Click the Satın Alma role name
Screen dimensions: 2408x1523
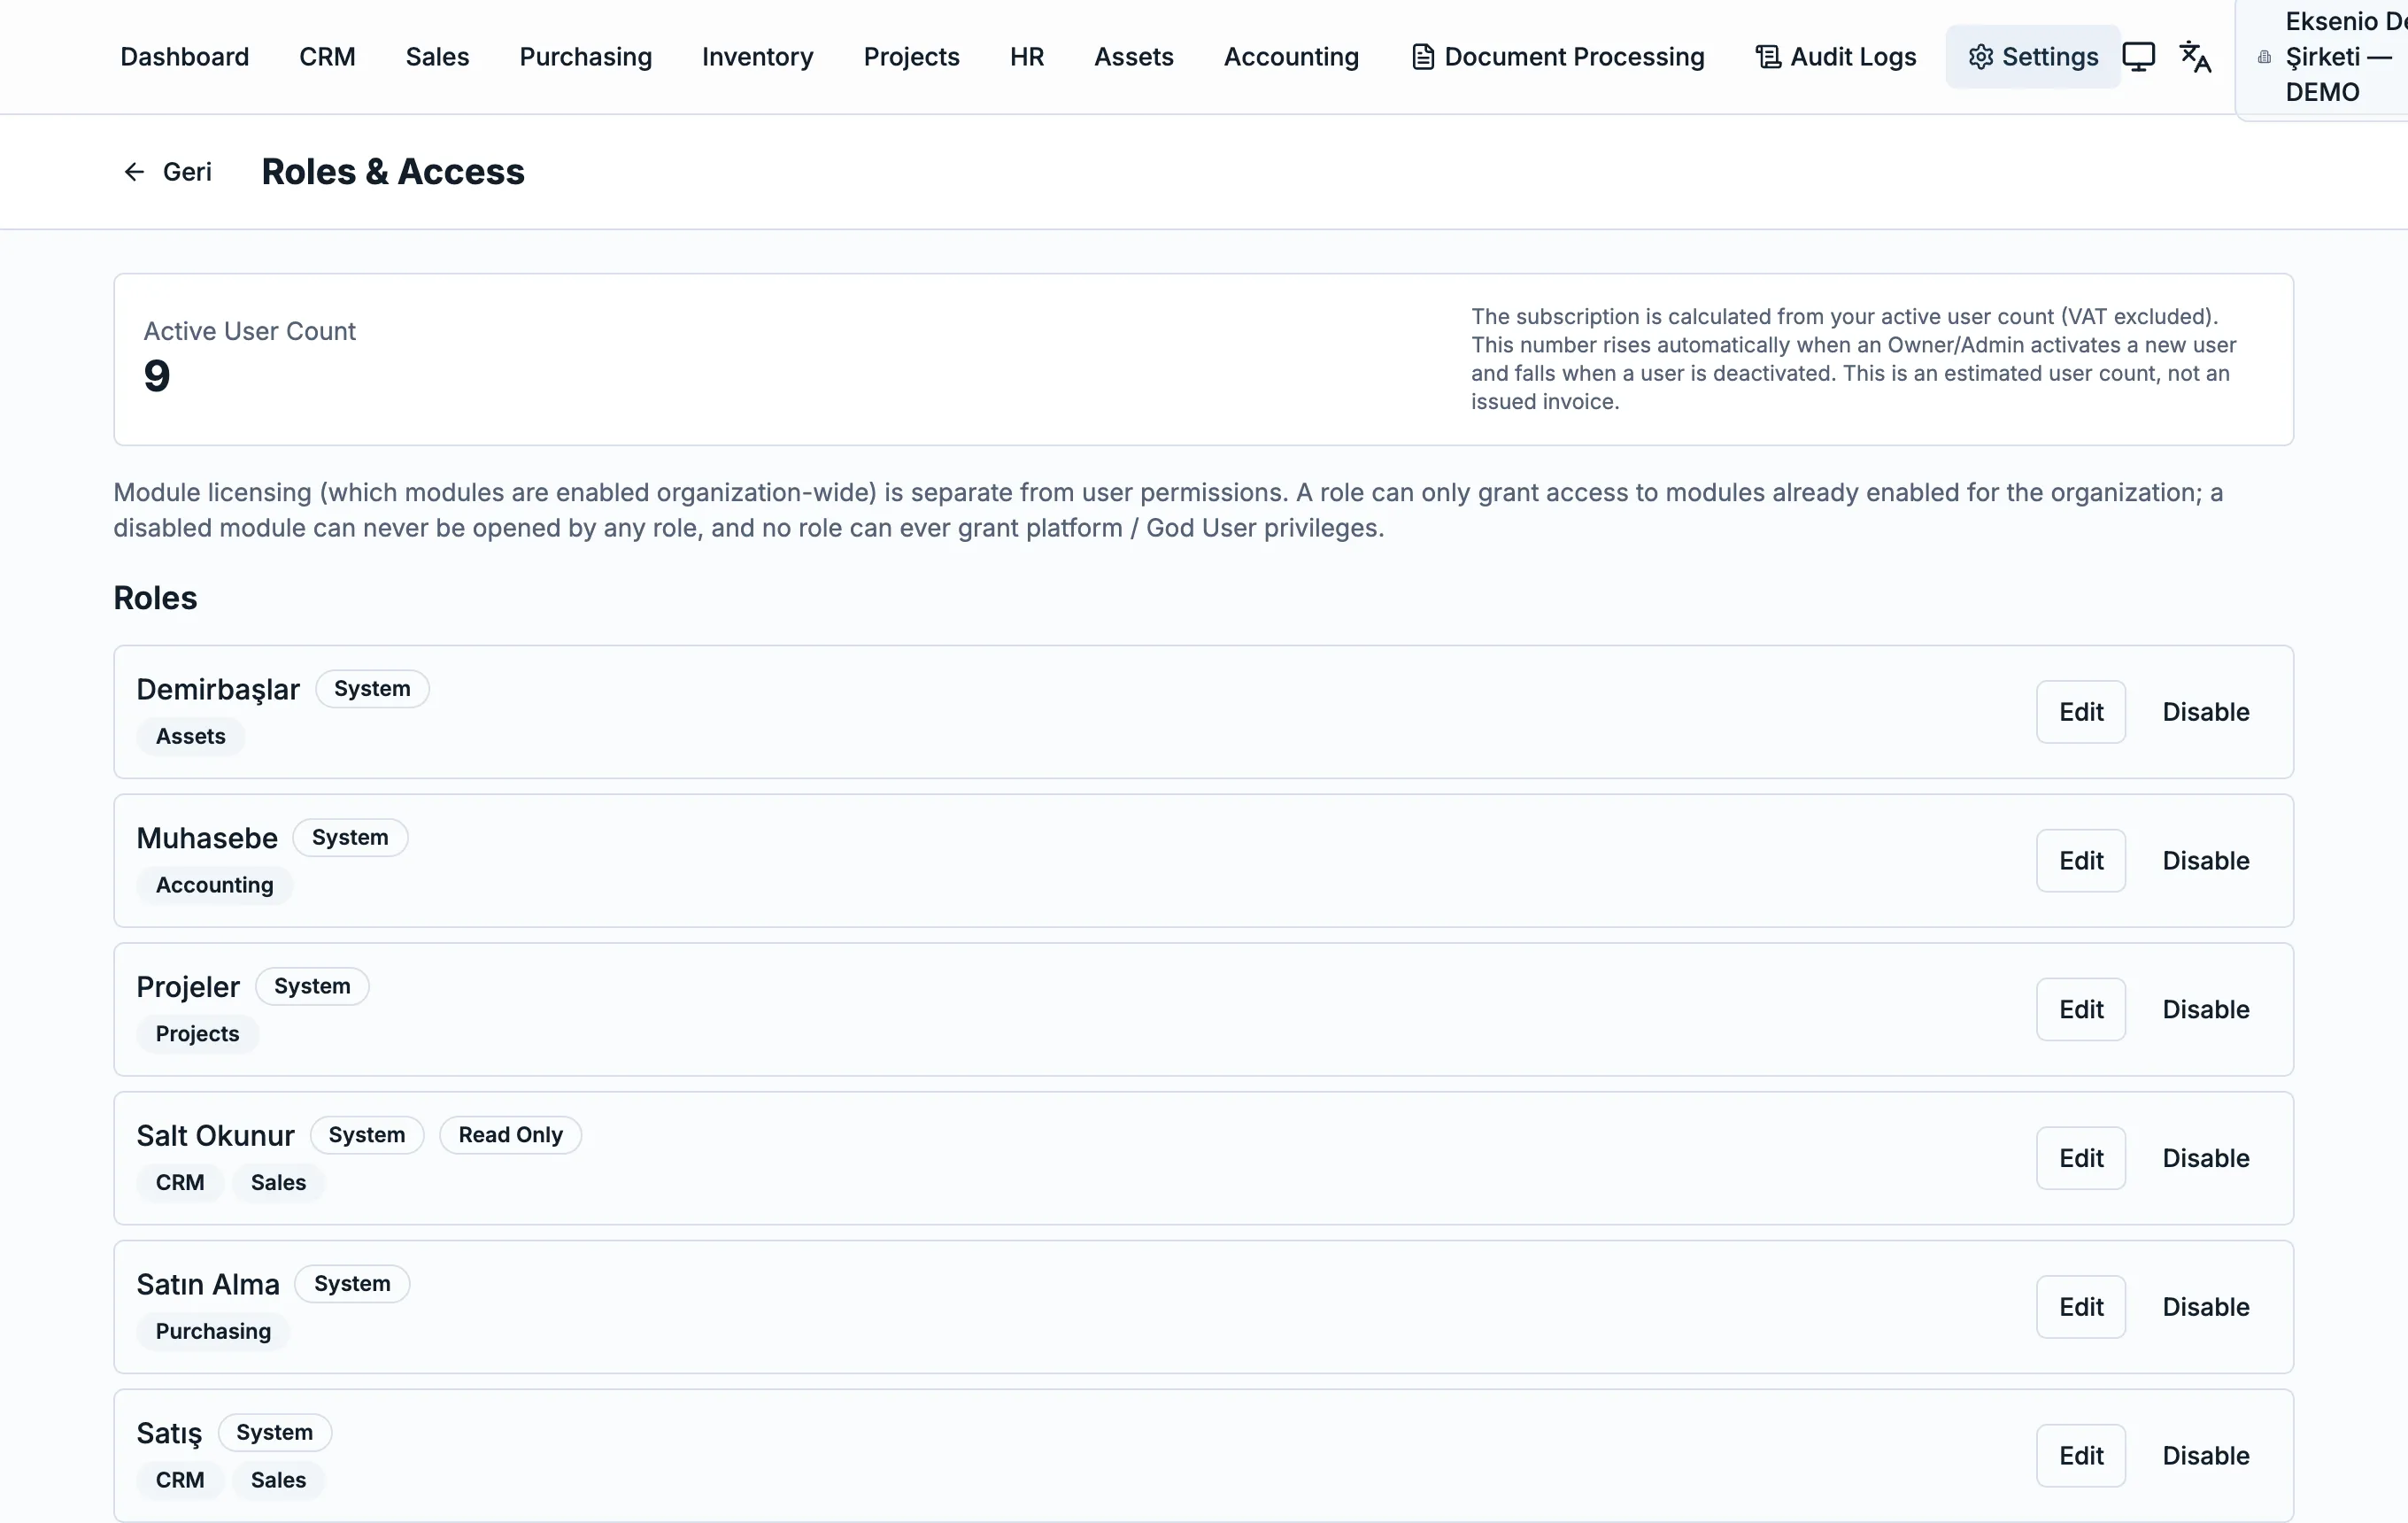click(208, 1285)
